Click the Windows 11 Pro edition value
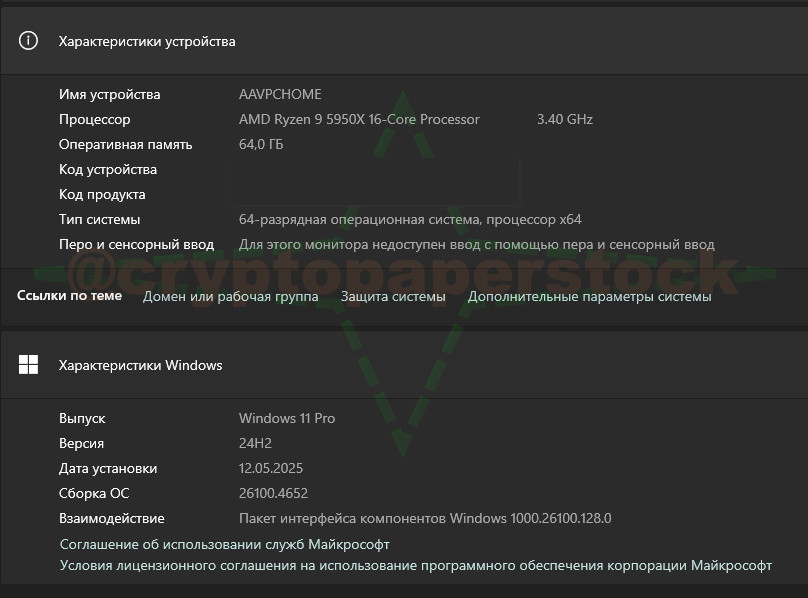This screenshot has width=808, height=598. tap(287, 418)
